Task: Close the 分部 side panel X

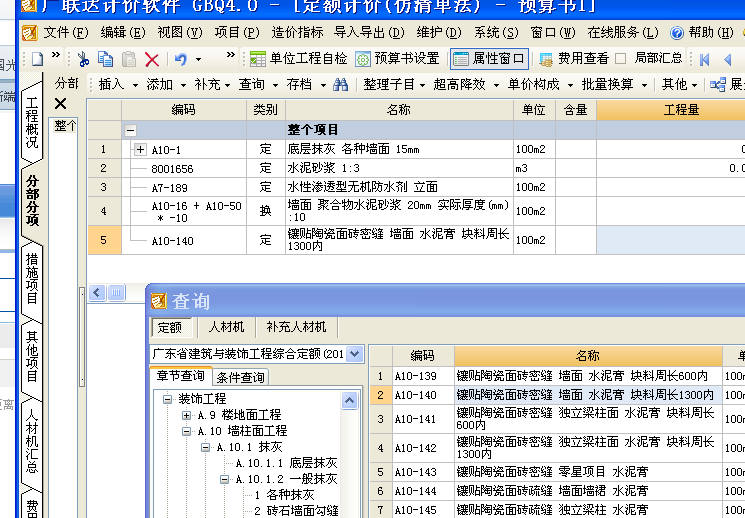Action: [60, 104]
